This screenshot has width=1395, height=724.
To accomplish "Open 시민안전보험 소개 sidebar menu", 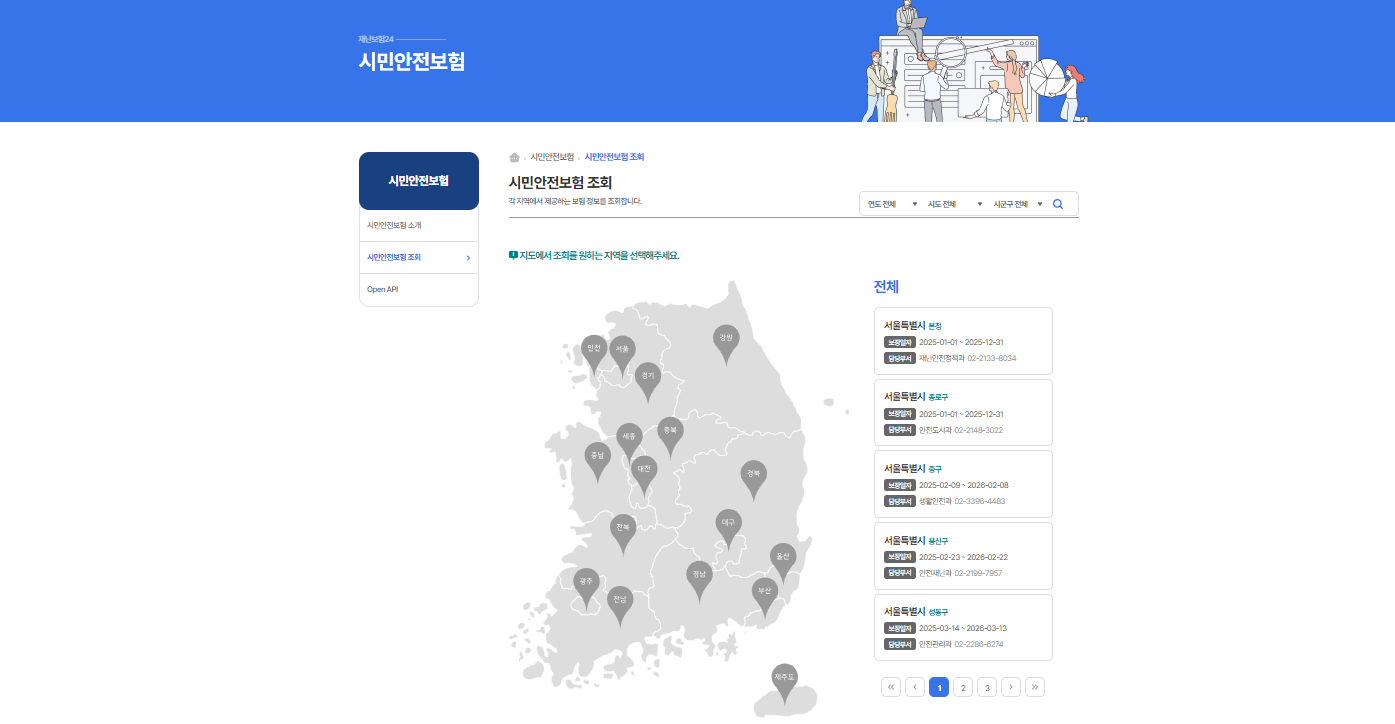I will pos(419,225).
